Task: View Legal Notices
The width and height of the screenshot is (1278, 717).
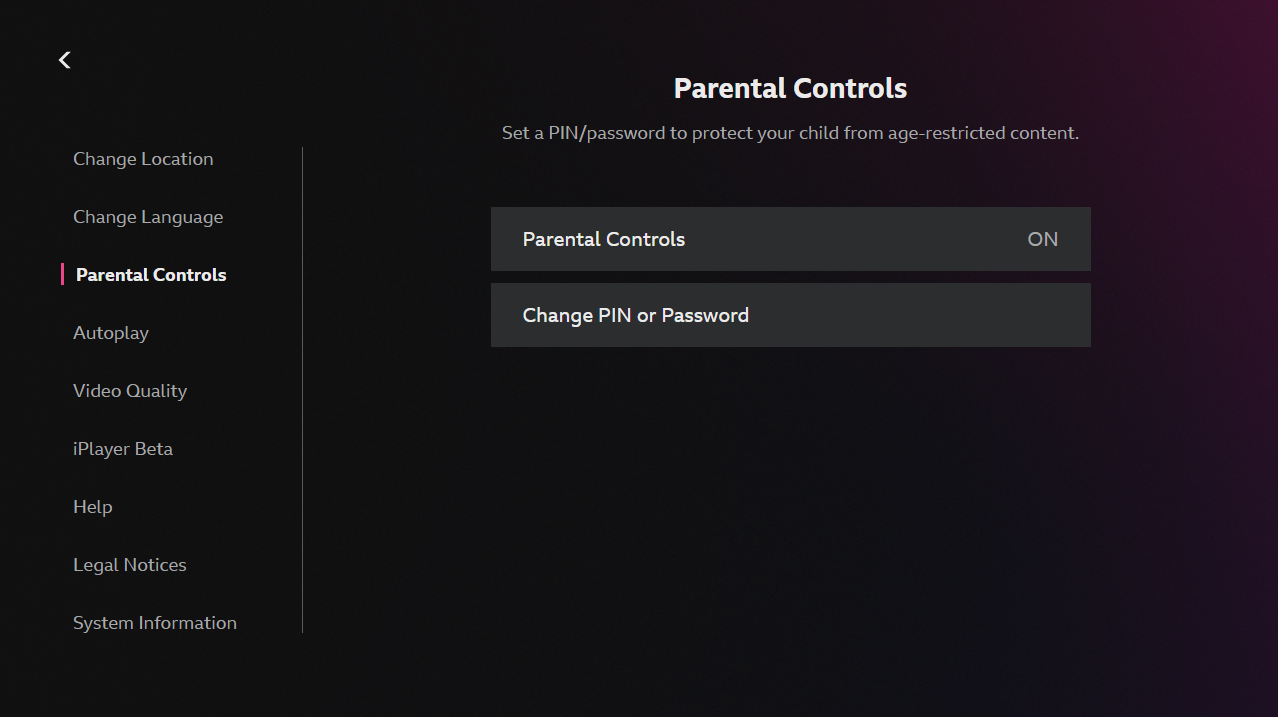Action: pos(129,564)
